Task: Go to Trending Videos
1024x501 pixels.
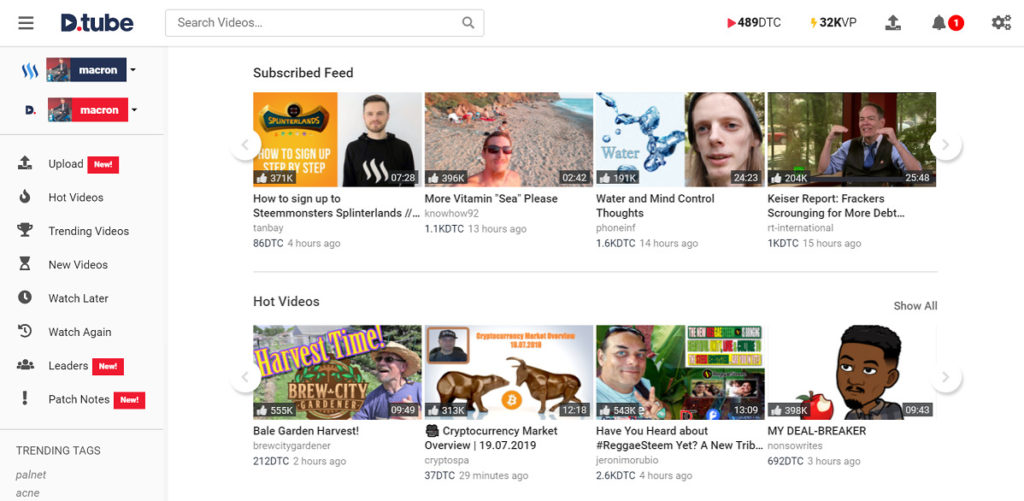Action: point(89,231)
